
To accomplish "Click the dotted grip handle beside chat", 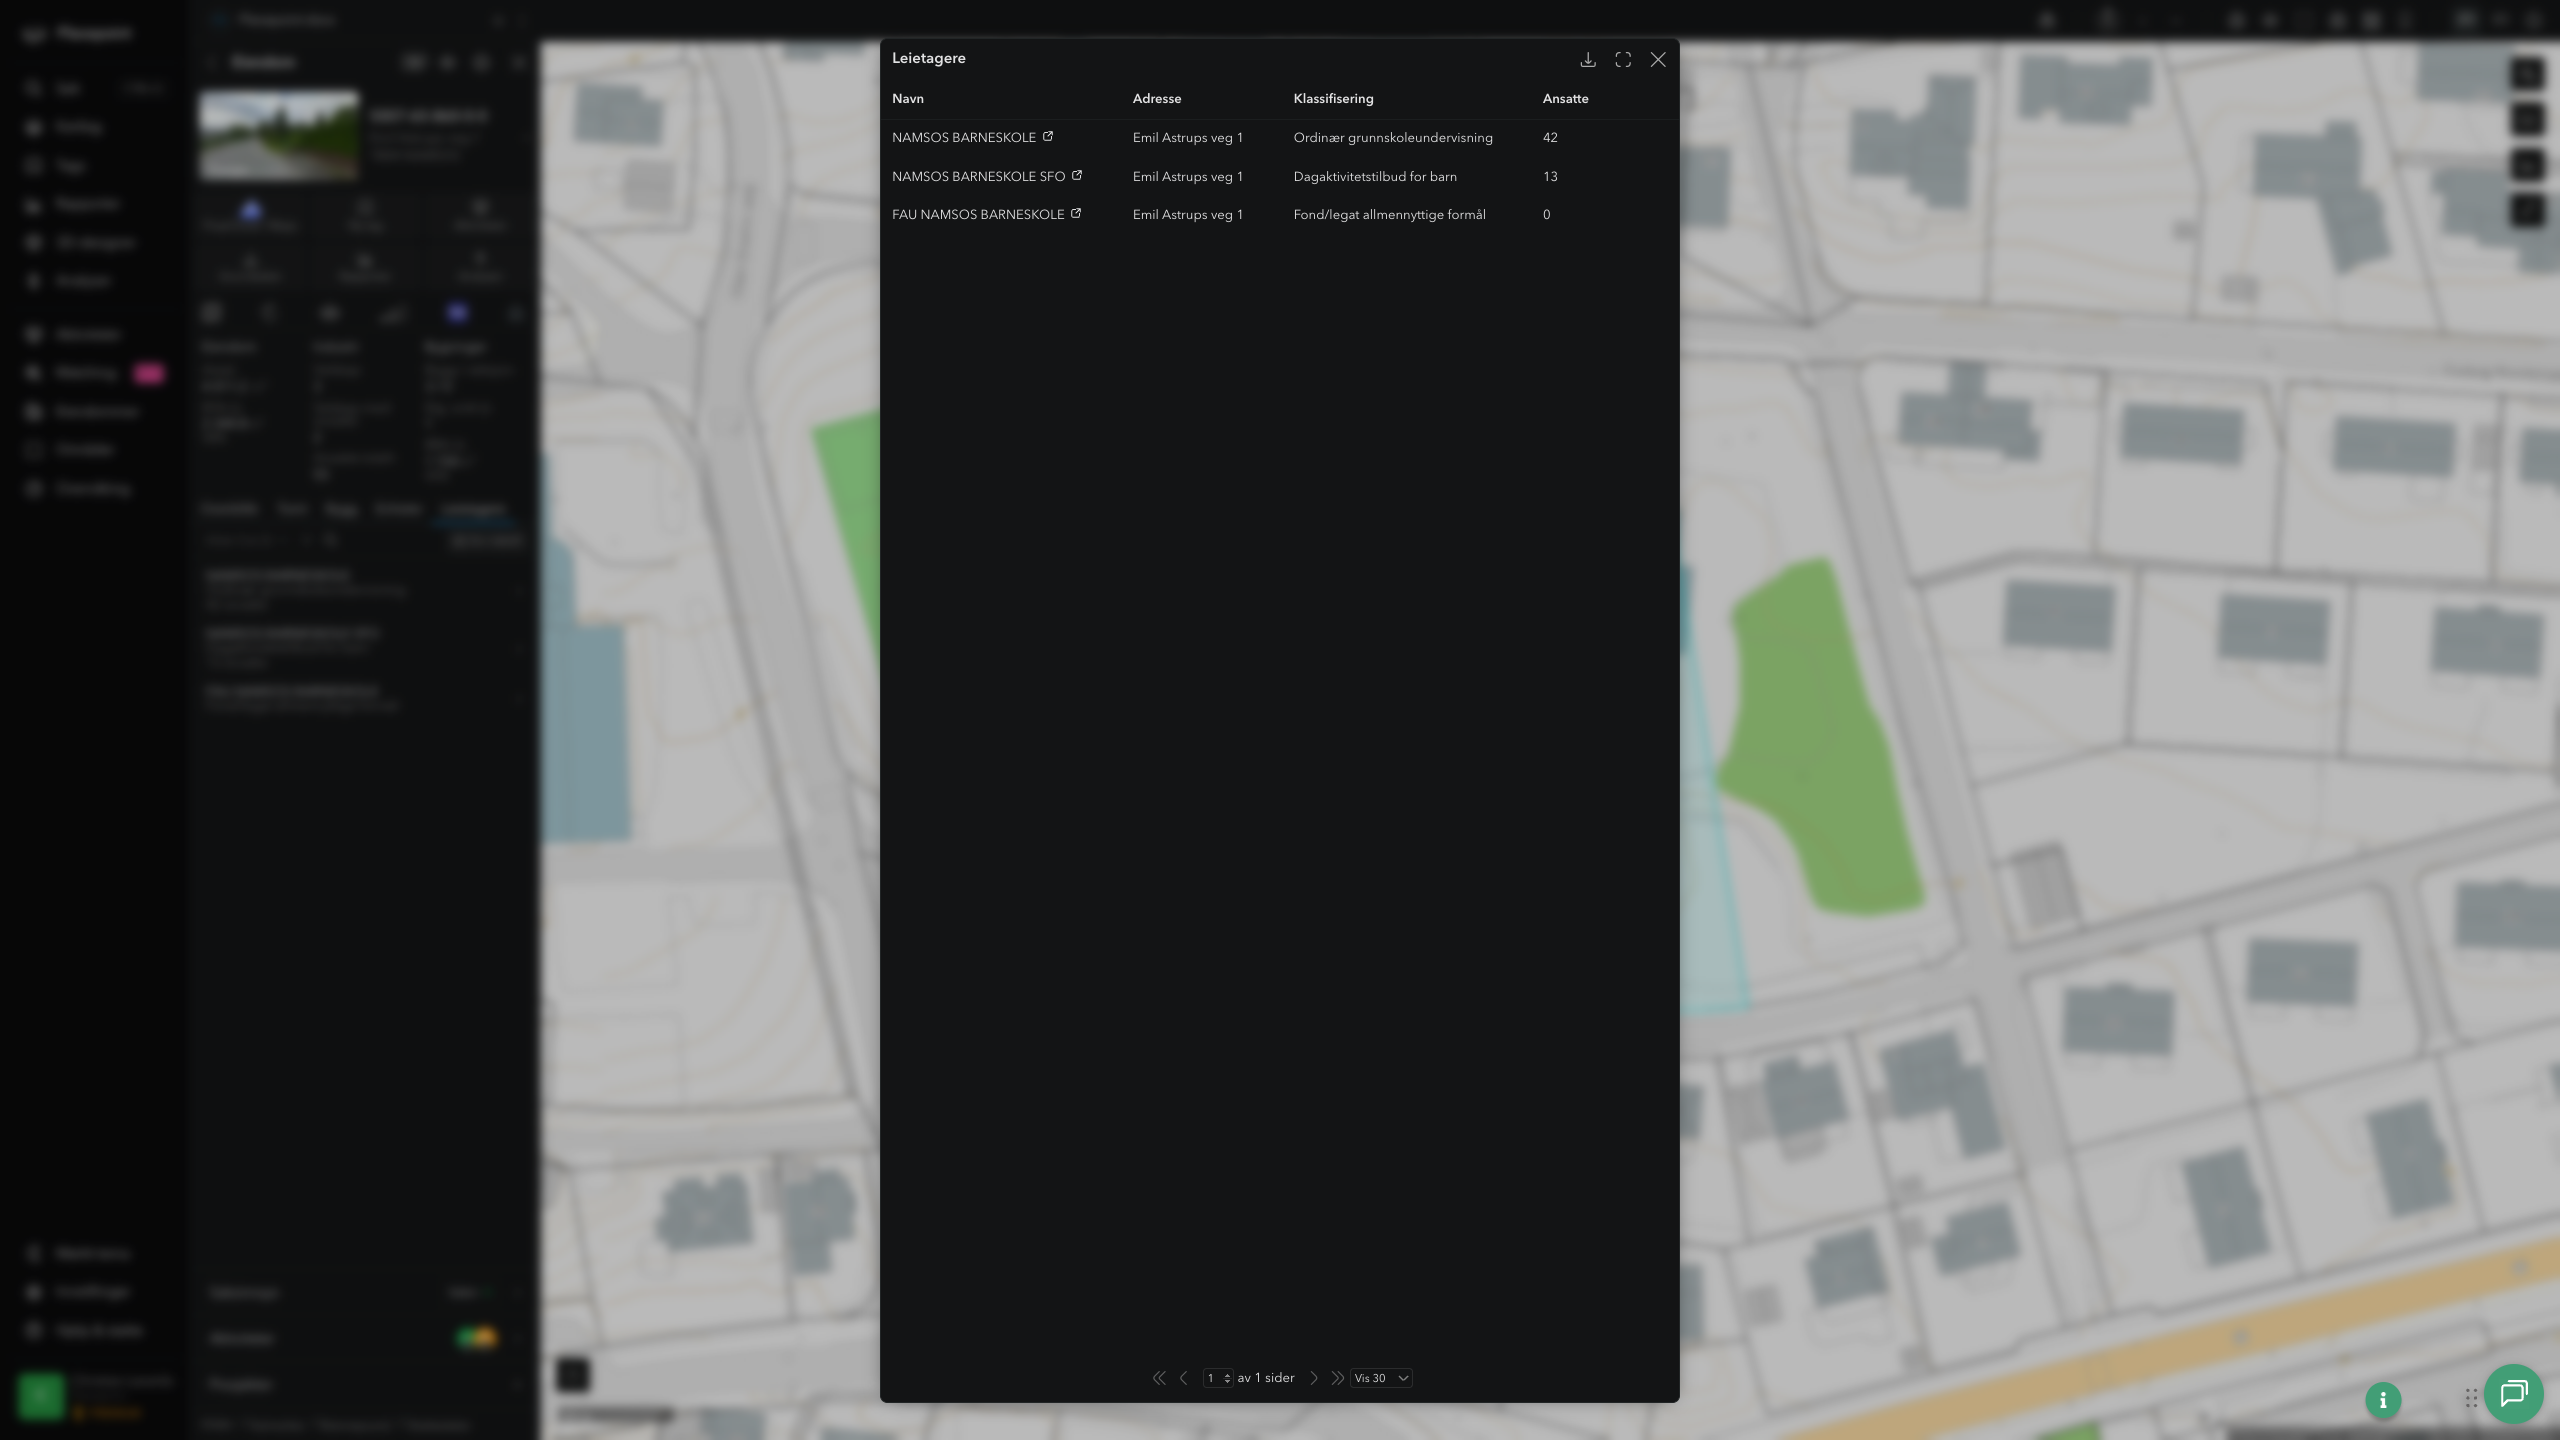I will (x=2471, y=1398).
